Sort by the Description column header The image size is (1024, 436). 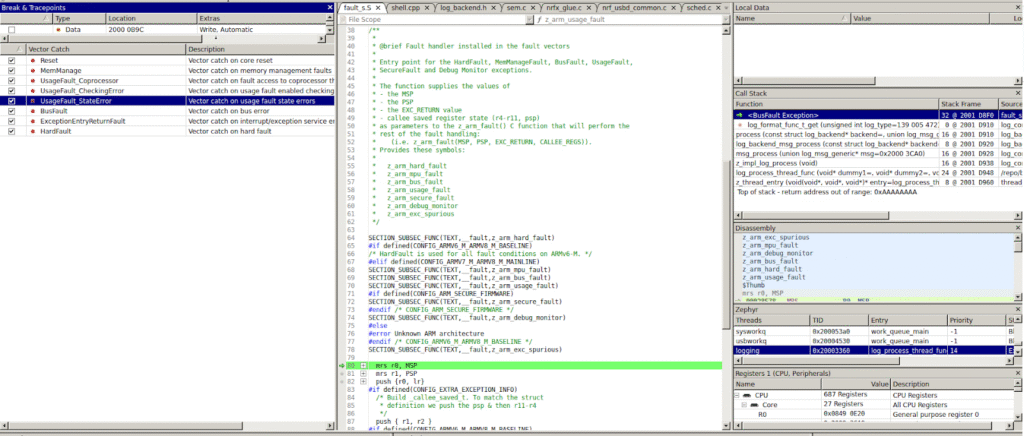click(x=260, y=50)
